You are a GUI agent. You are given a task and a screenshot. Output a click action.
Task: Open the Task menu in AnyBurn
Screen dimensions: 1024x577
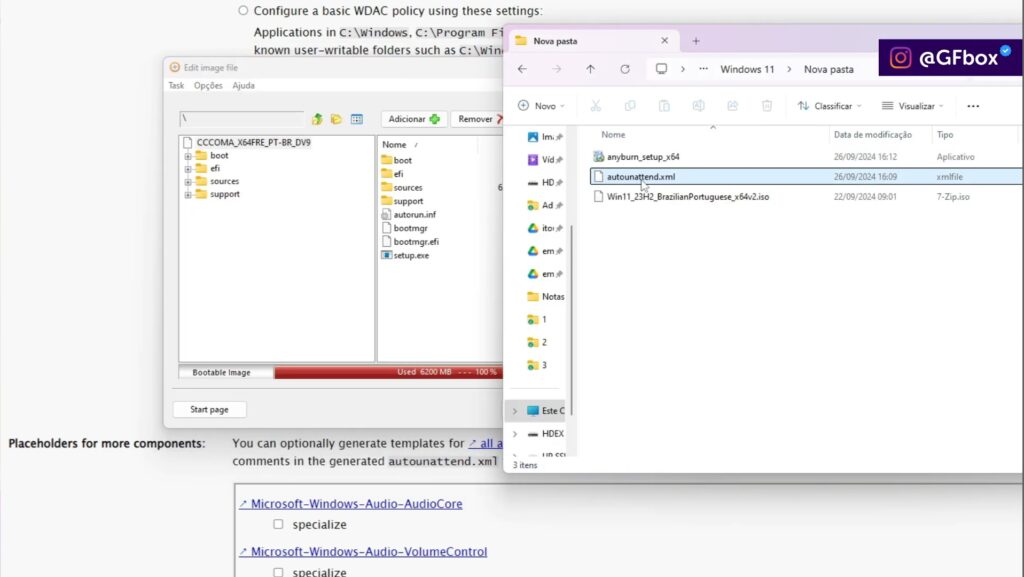[176, 86]
